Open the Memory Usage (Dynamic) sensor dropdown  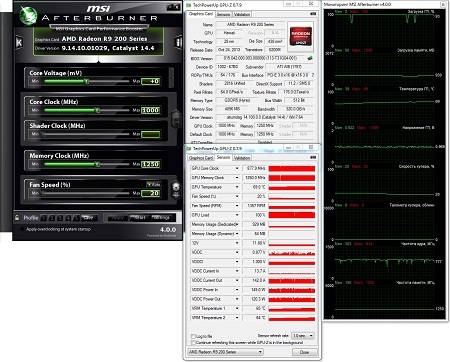(237, 234)
